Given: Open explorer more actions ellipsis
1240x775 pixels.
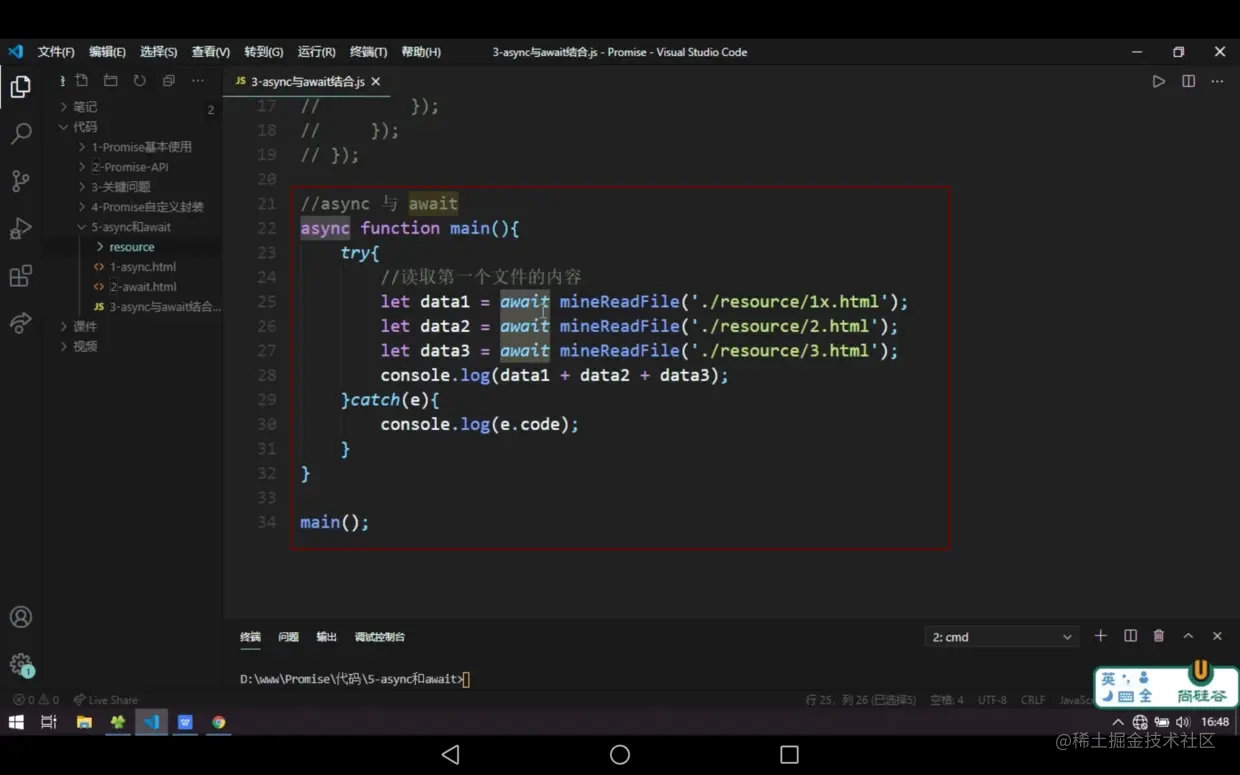Looking at the screenshot, I should point(198,81).
